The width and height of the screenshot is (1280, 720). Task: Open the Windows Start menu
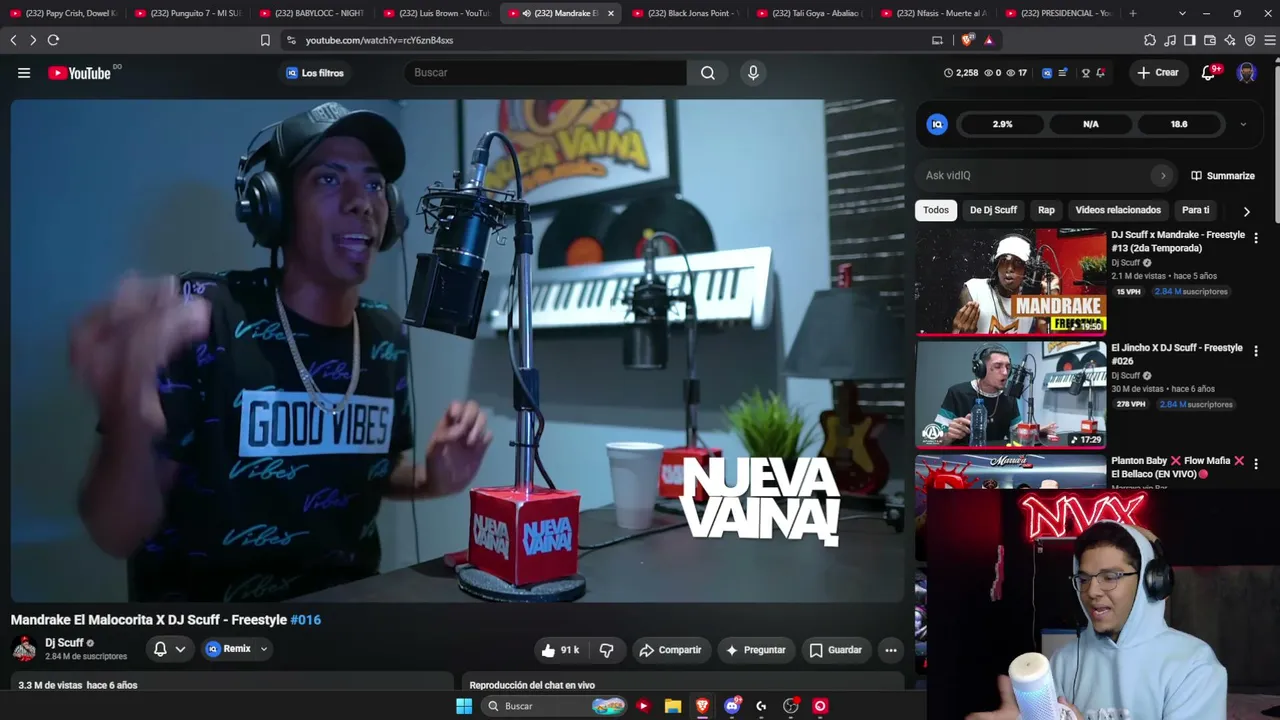click(x=464, y=706)
